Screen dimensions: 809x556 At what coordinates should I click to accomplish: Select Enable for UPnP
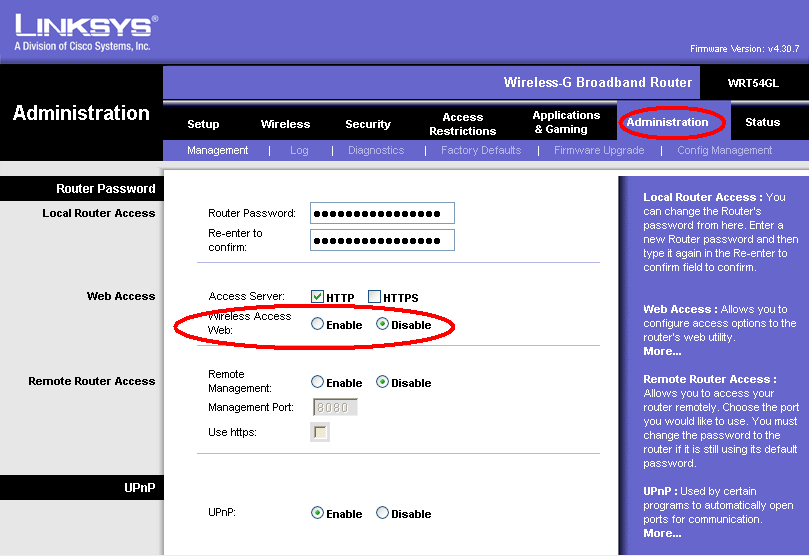317,513
